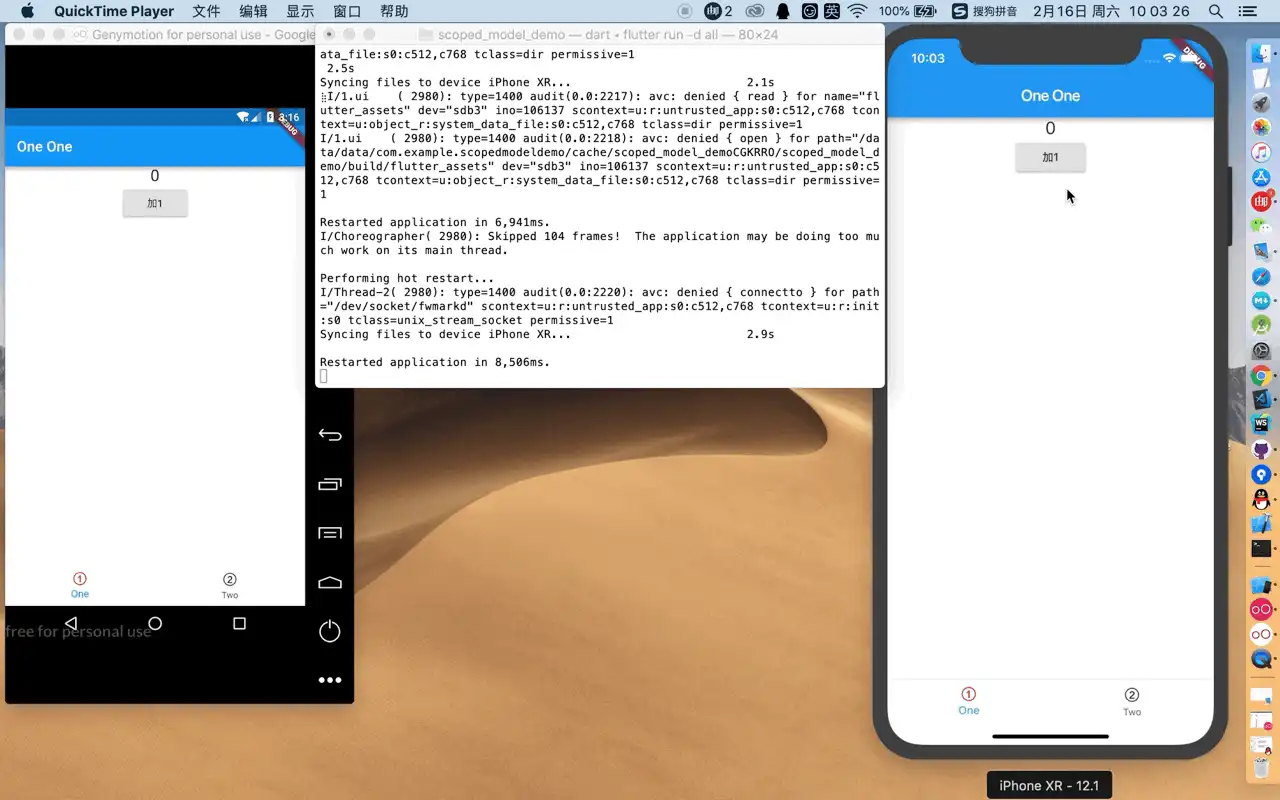Viewport: 1280px width, 800px height.
Task: Click the Genymotion power icon
Action: tap(330, 631)
